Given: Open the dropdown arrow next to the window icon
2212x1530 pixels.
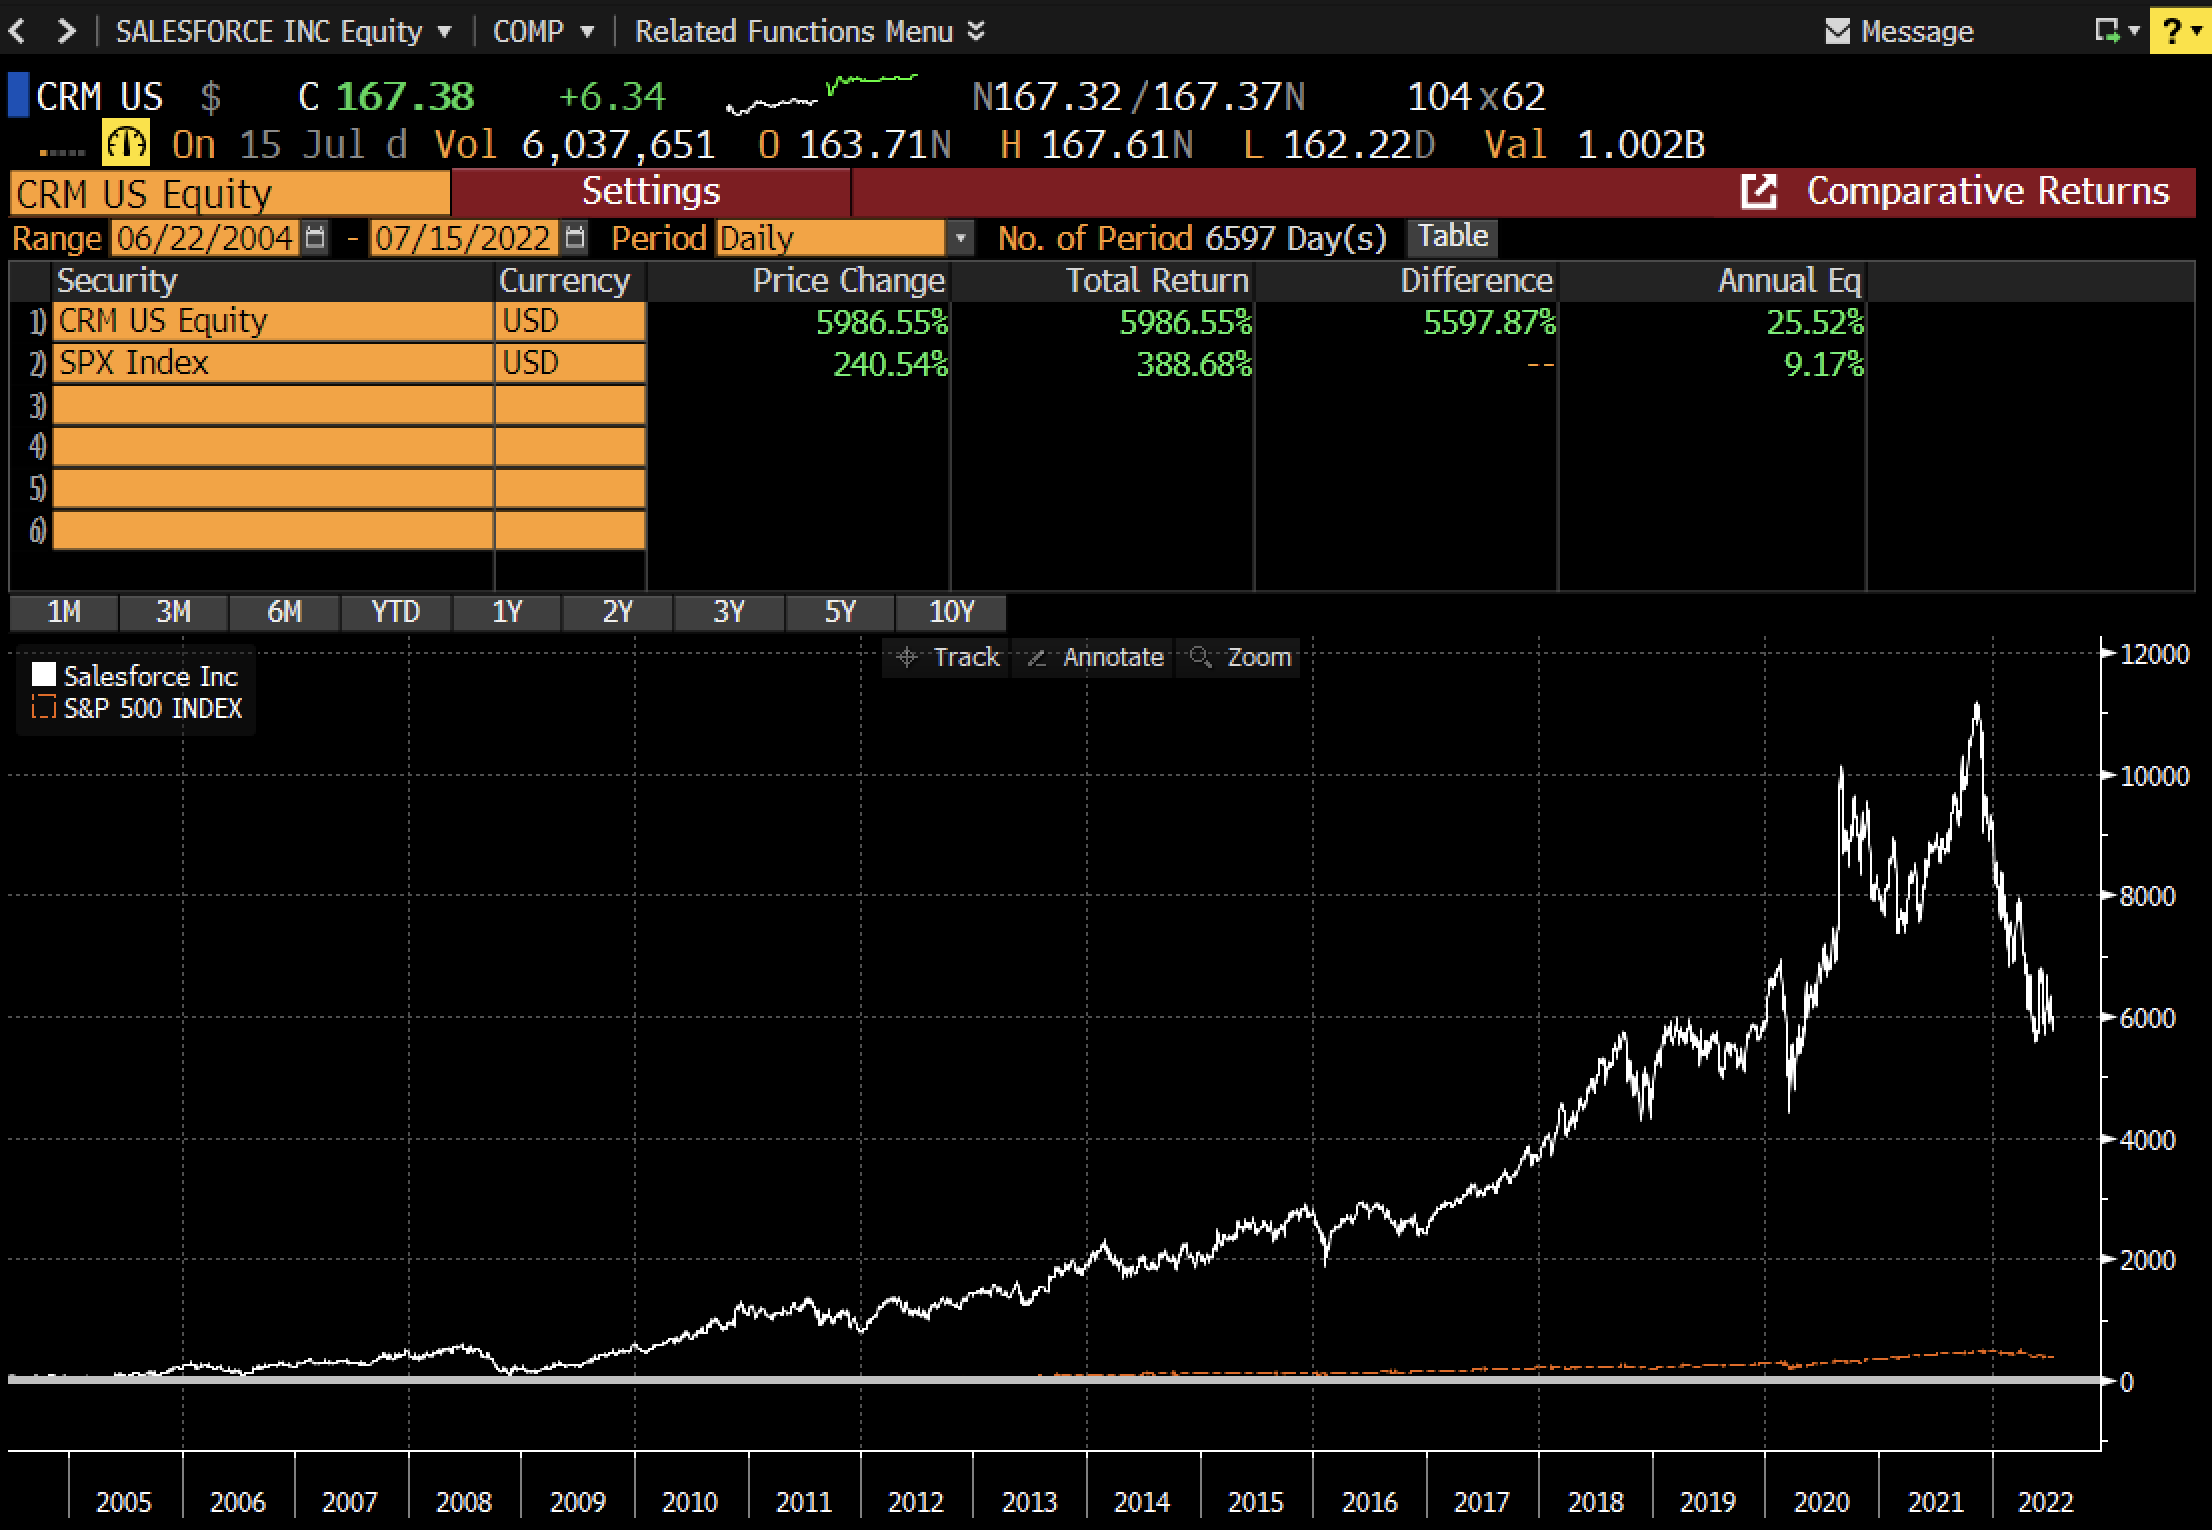Looking at the screenshot, I should tap(2134, 31).
